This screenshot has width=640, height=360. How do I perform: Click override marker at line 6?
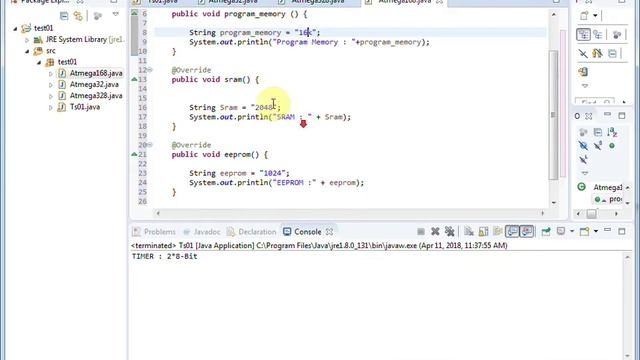click(x=134, y=13)
